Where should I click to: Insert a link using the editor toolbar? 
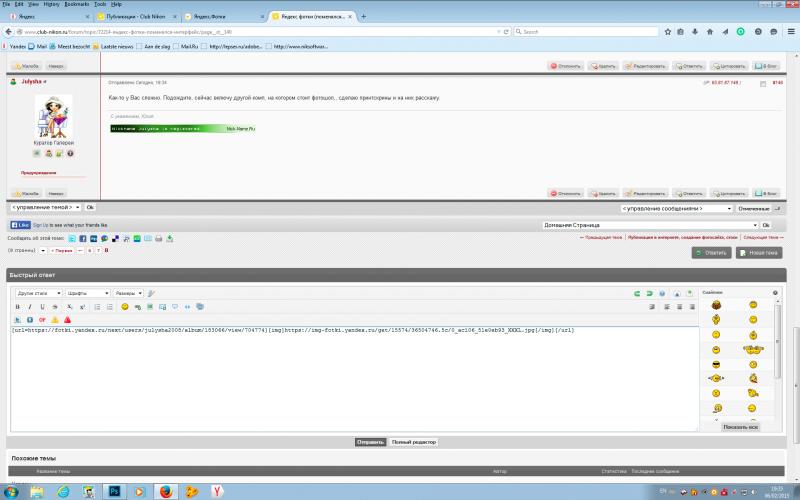coord(138,307)
